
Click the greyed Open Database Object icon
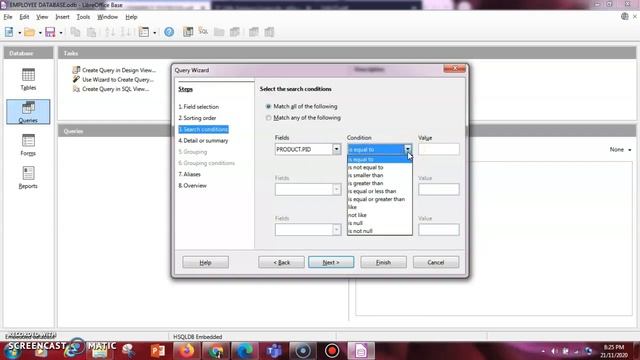(219, 32)
